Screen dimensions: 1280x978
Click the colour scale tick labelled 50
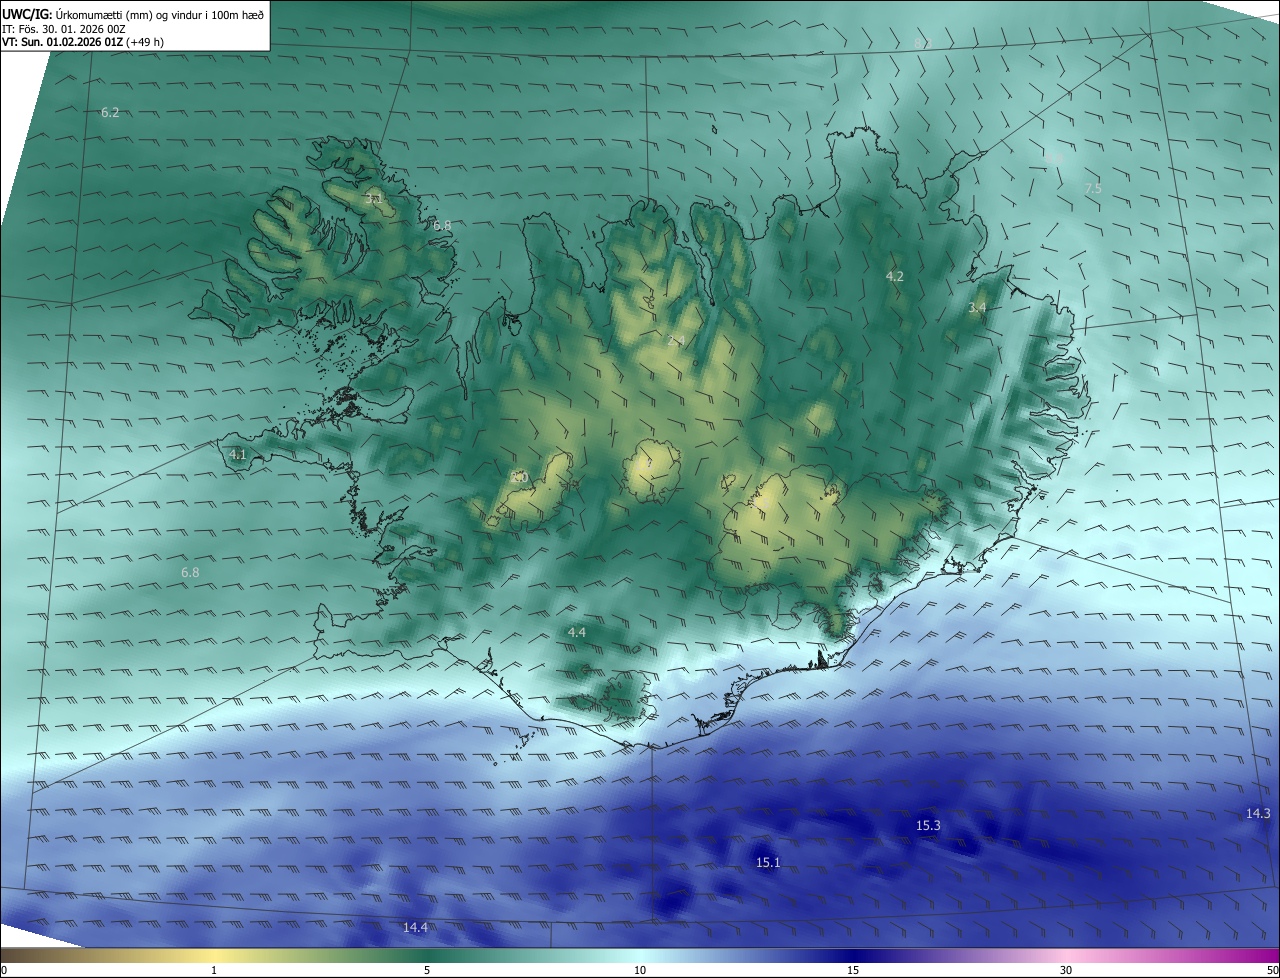click(1272, 970)
